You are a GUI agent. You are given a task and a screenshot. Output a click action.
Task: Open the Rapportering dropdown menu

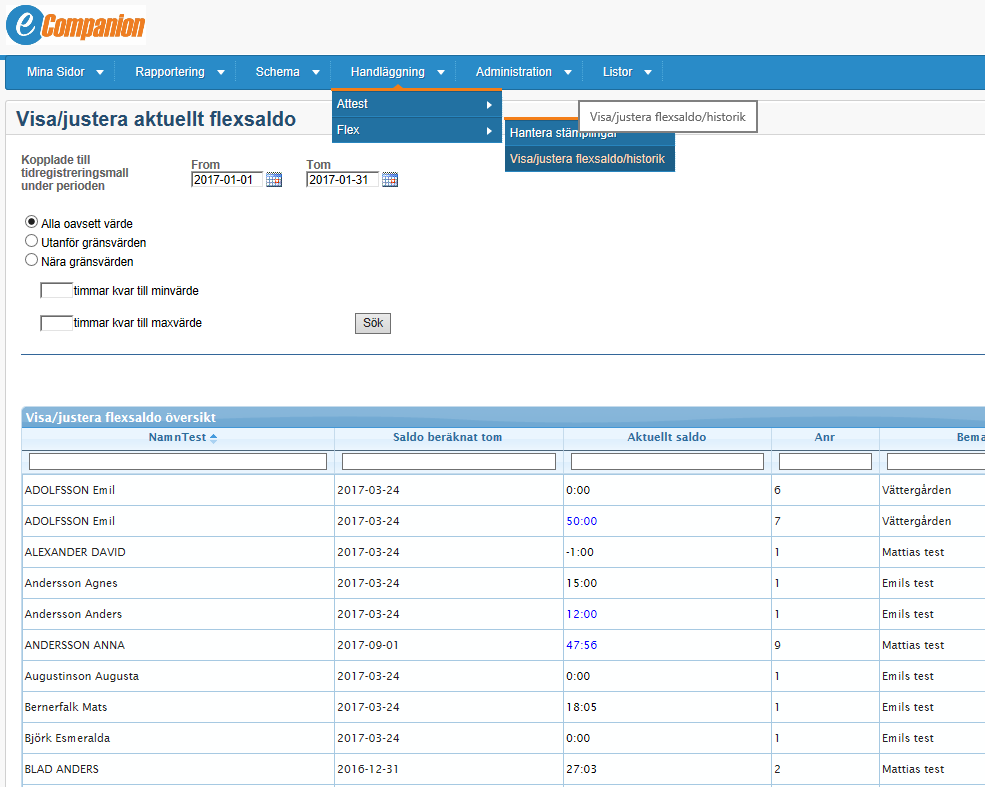pyautogui.click(x=179, y=72)
